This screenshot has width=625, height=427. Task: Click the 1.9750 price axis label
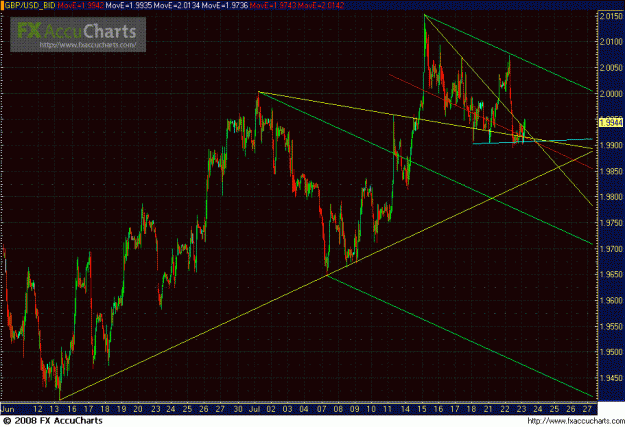(611, 223)
